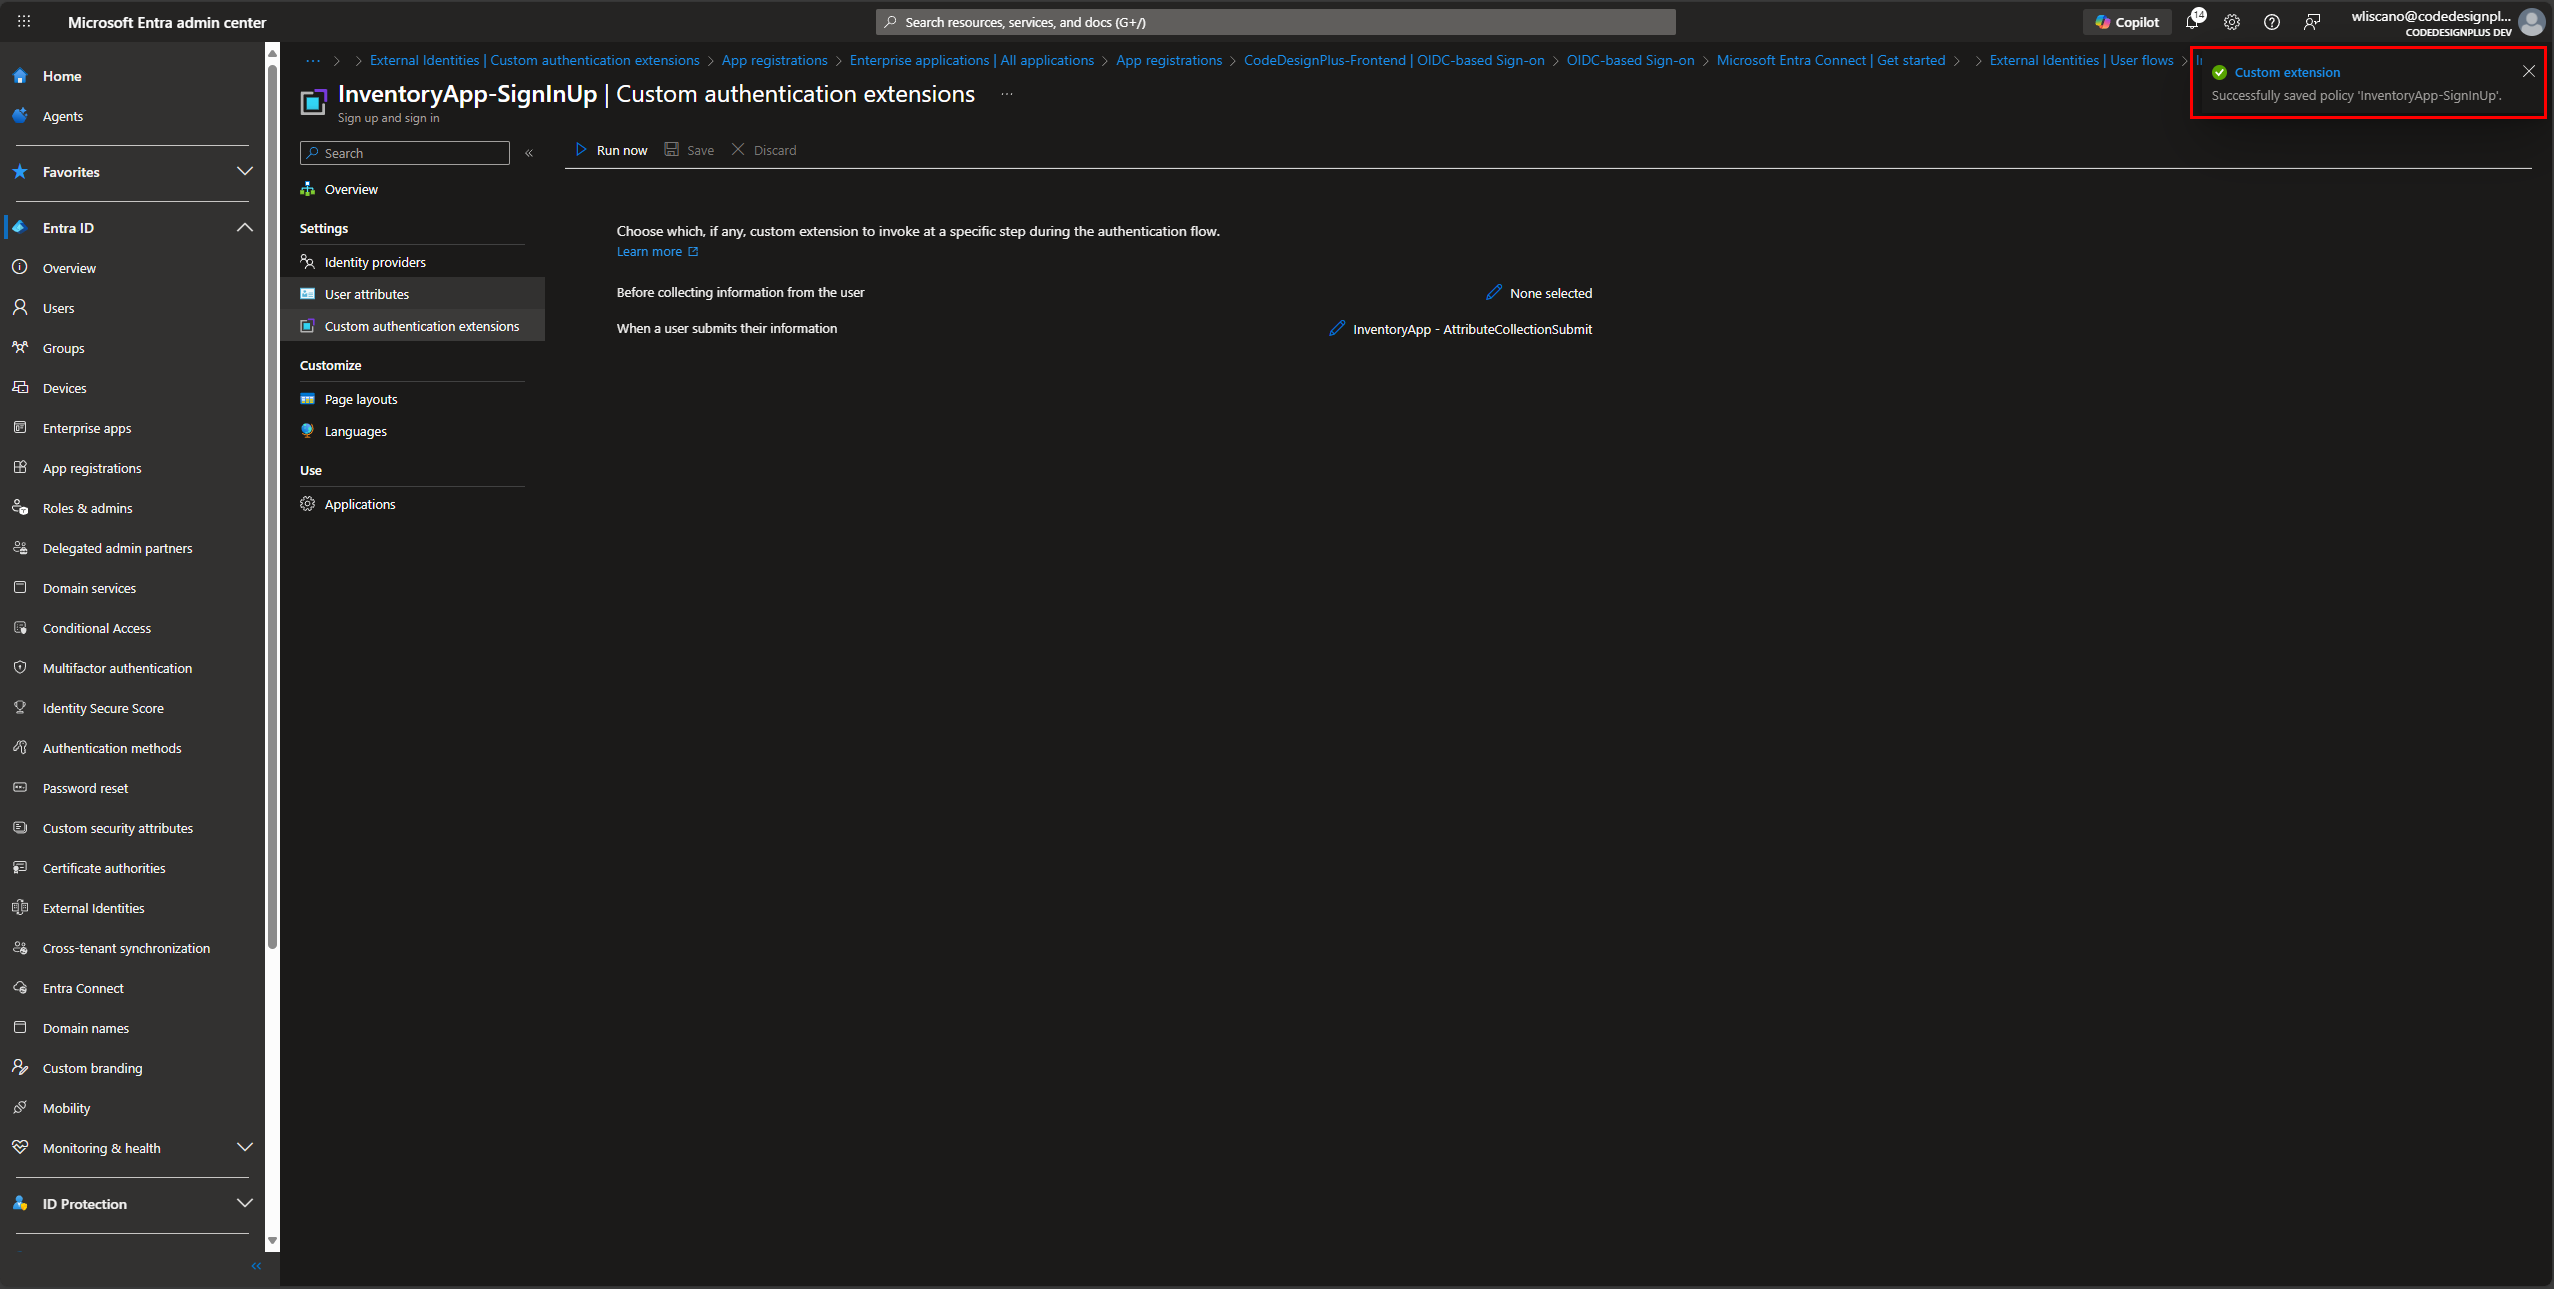Click Authentication methods nav icon
This screenshot has height=1289, width=2554.
coord(20,747)
